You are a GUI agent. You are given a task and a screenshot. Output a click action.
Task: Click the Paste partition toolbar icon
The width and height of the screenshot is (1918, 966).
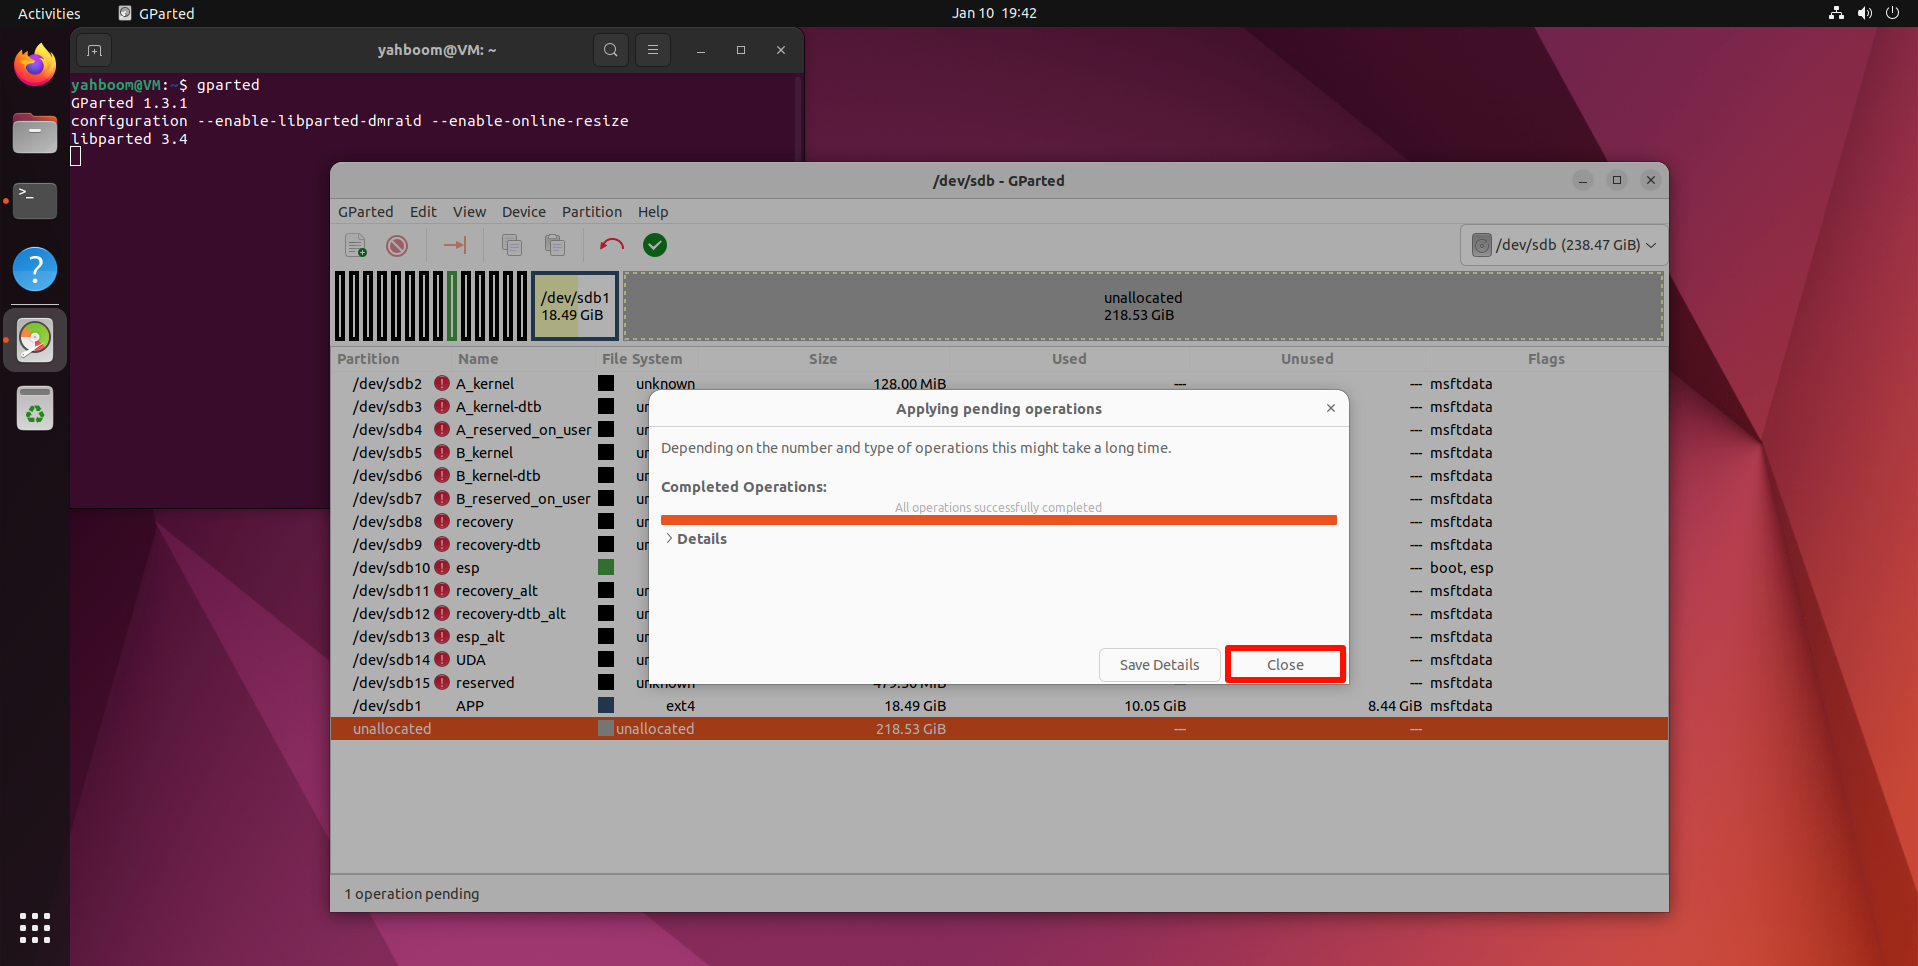[555, 246]
